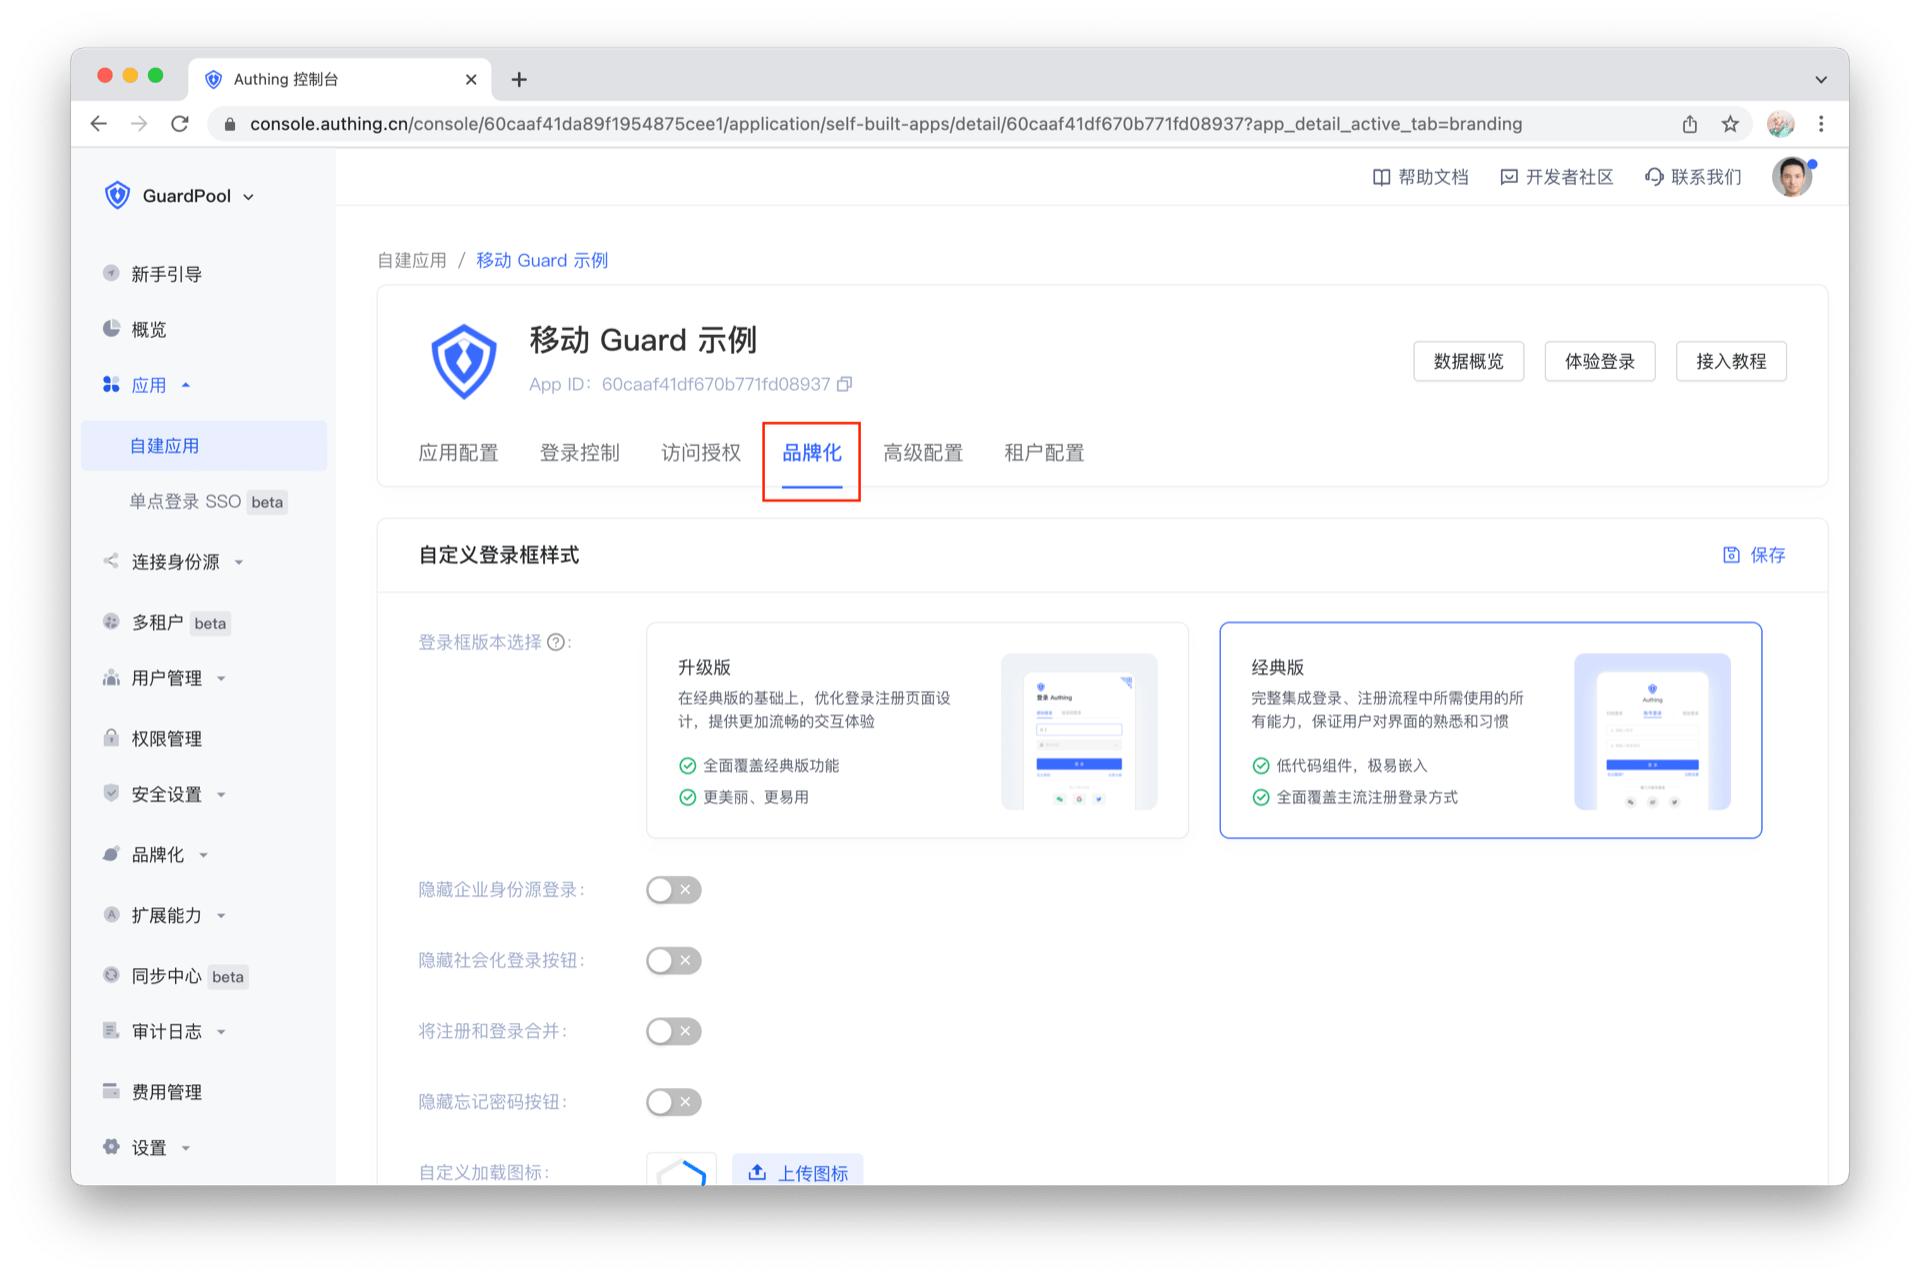Expand the 用户管理 sidebar menu
1920x1279 pixels.
167,678
